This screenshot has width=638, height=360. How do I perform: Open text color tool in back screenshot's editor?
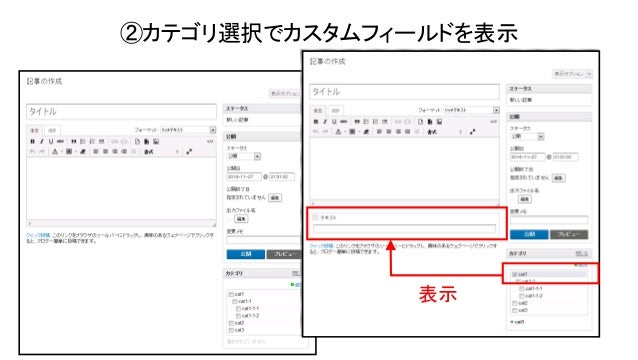[55, 152]
